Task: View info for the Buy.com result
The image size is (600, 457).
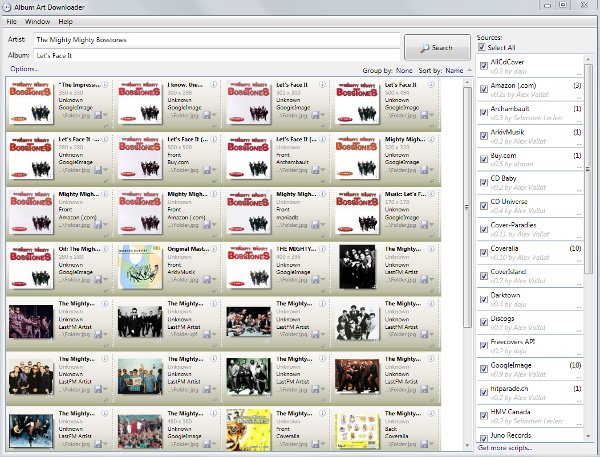Action: click(214, 139)
